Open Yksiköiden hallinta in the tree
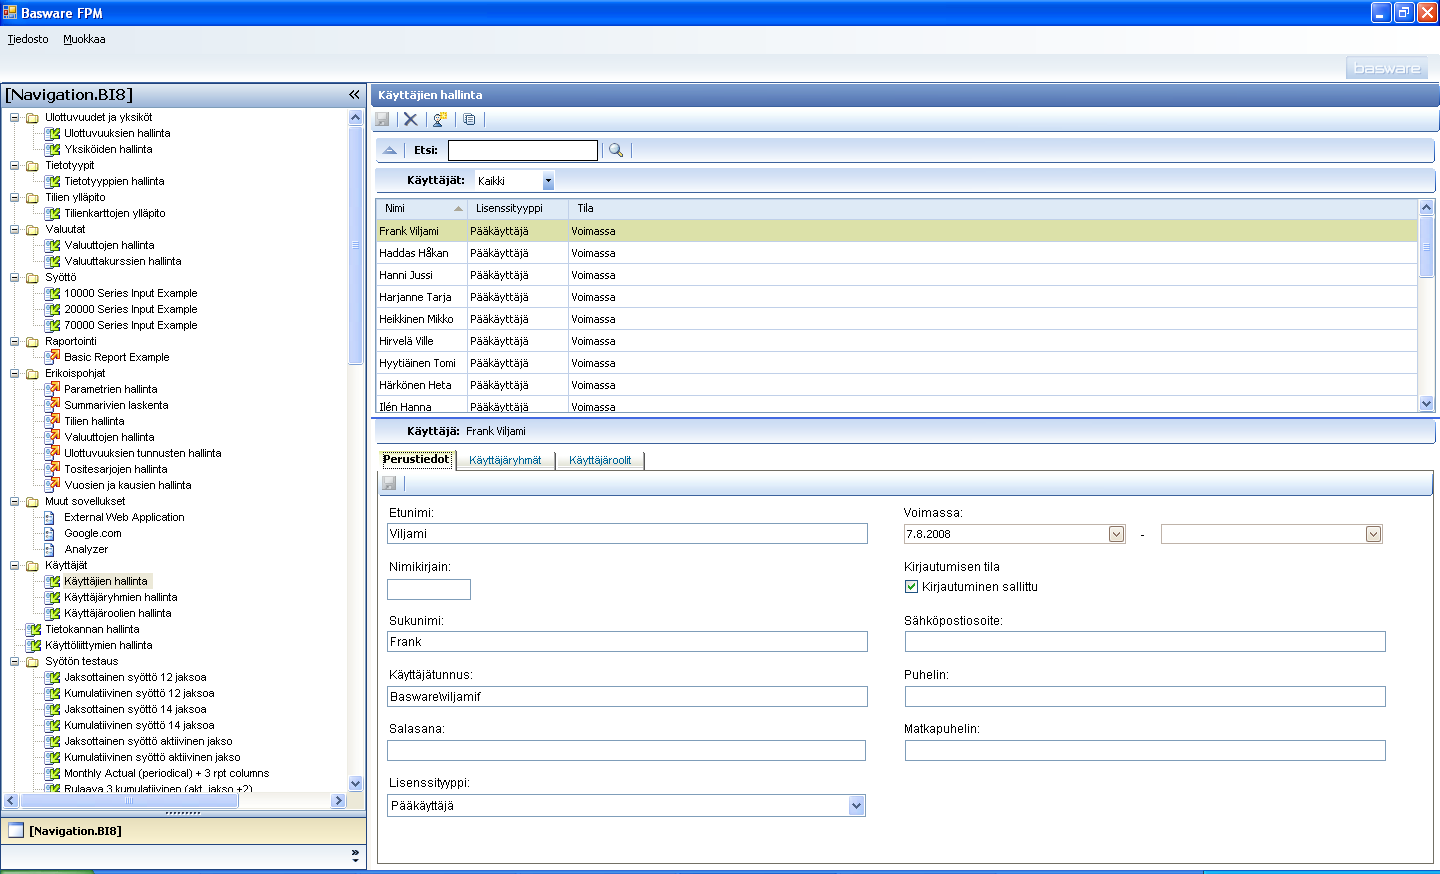 pyautogui.click(x=108, y=149)
